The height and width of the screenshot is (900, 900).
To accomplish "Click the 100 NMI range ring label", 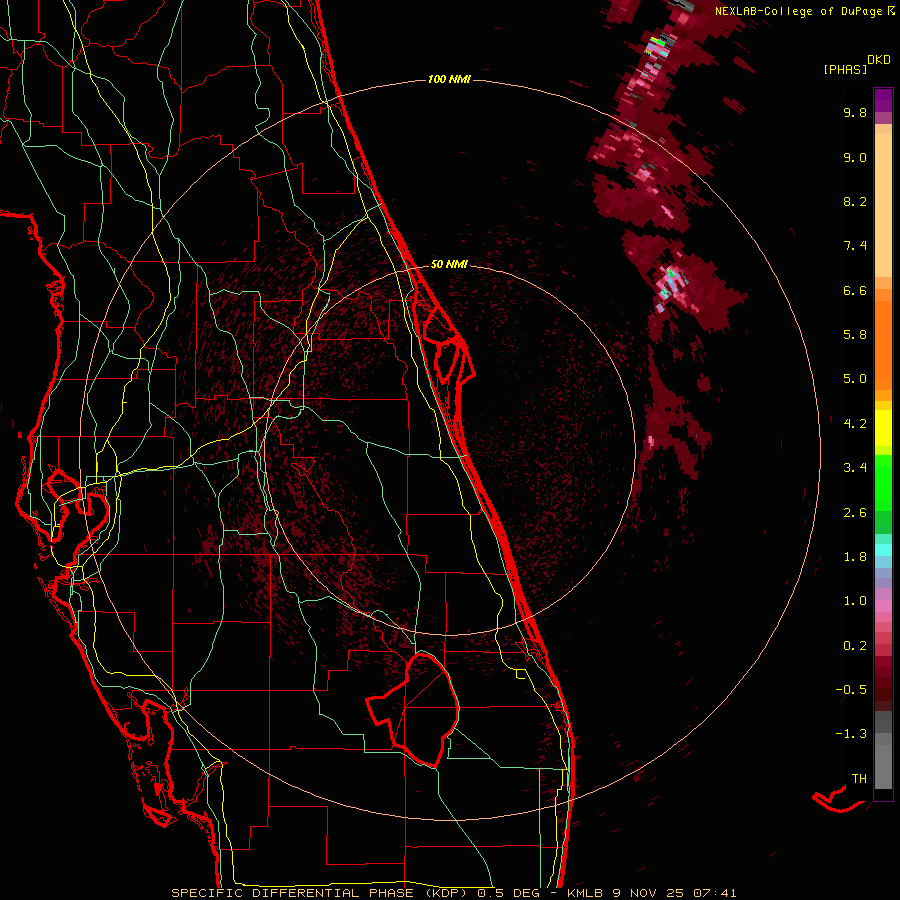I will (449, 79).
